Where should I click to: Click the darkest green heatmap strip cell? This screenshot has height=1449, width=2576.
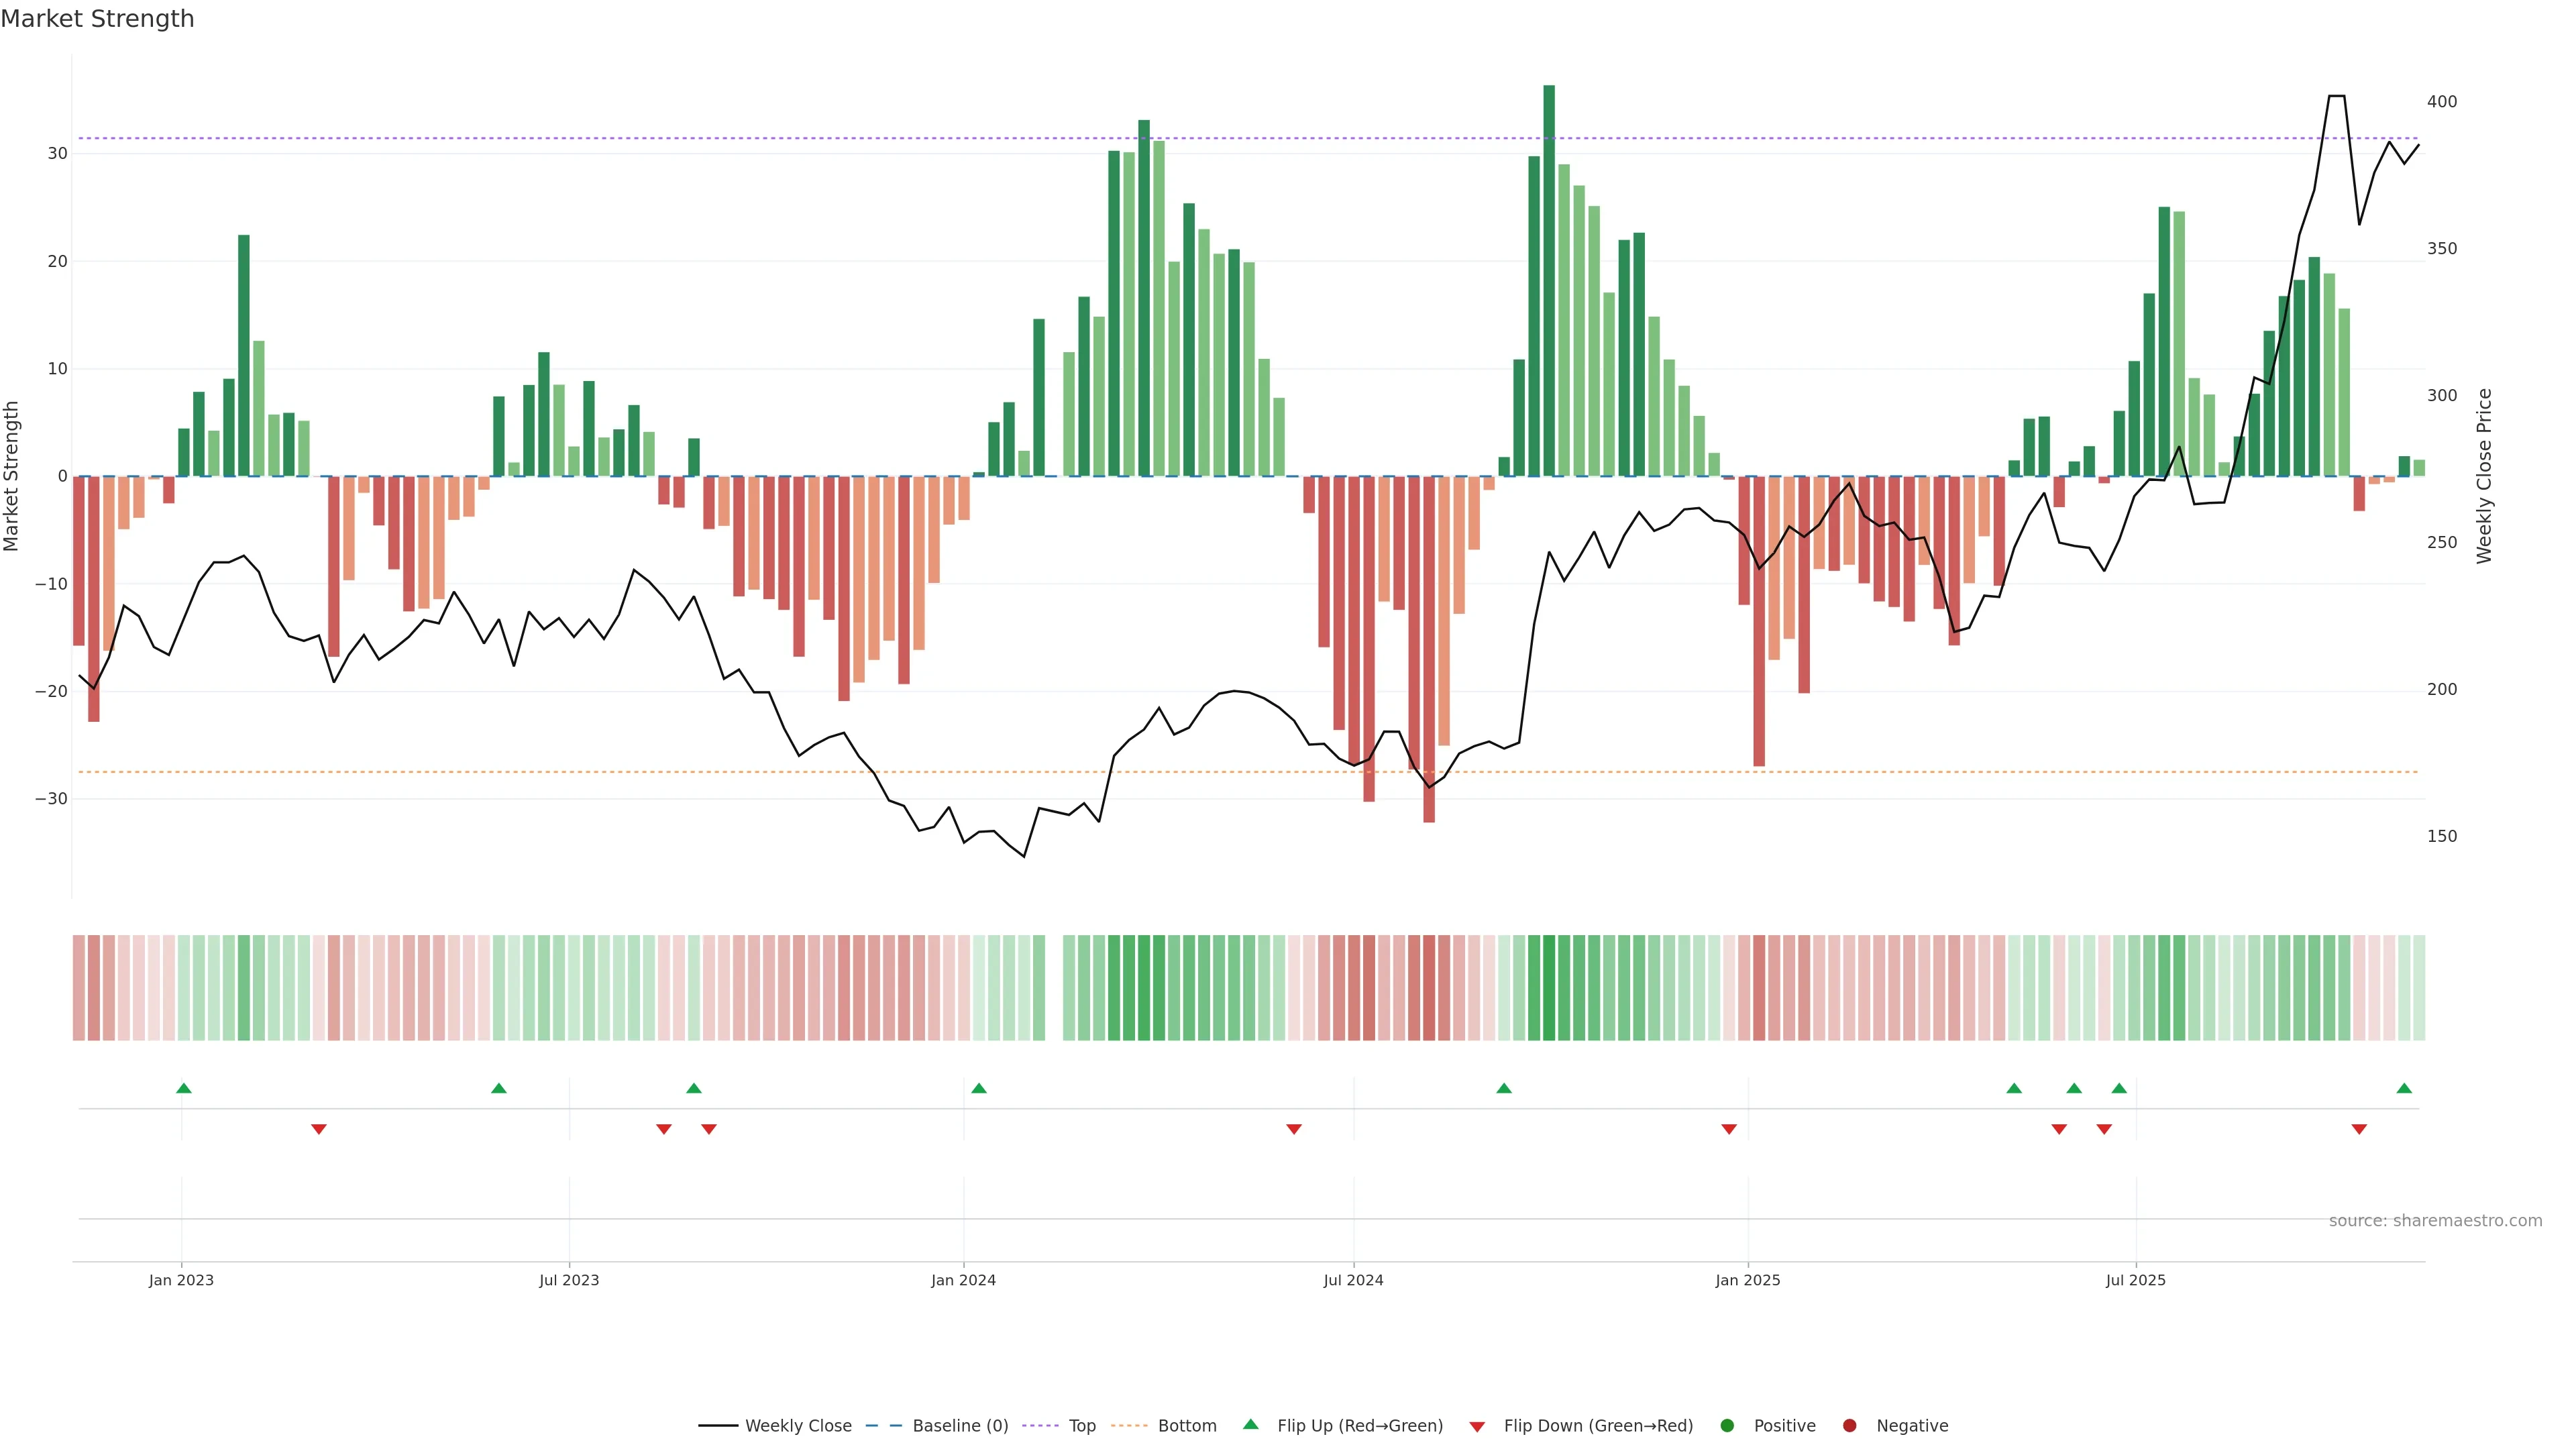coord(1549,988)
